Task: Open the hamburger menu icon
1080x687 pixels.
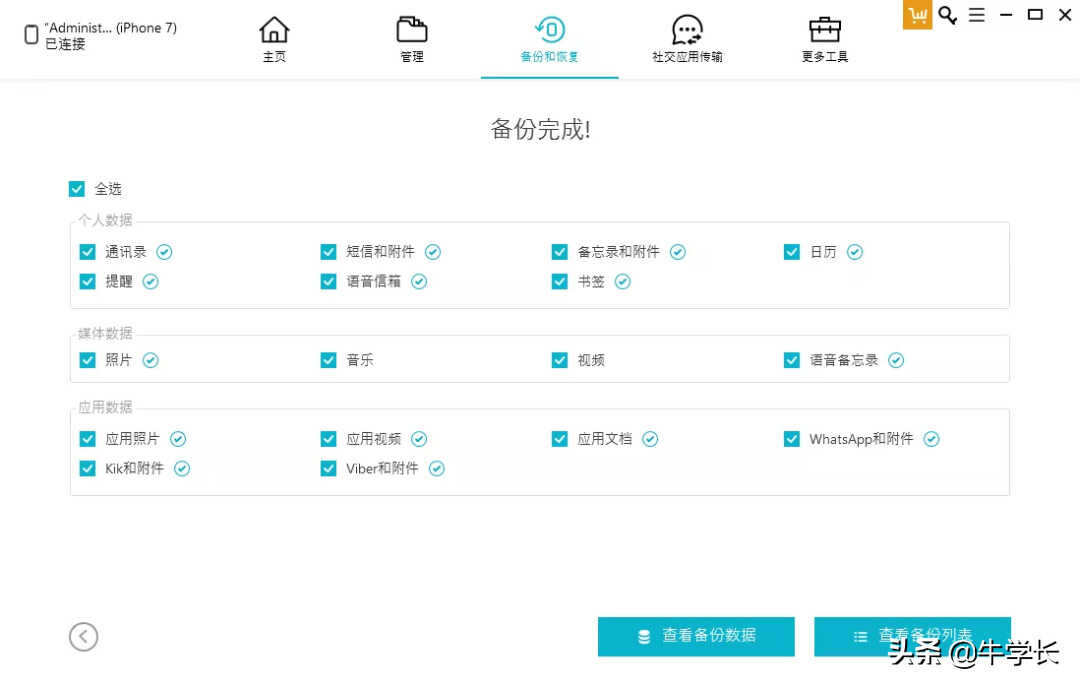Action: 977,15
